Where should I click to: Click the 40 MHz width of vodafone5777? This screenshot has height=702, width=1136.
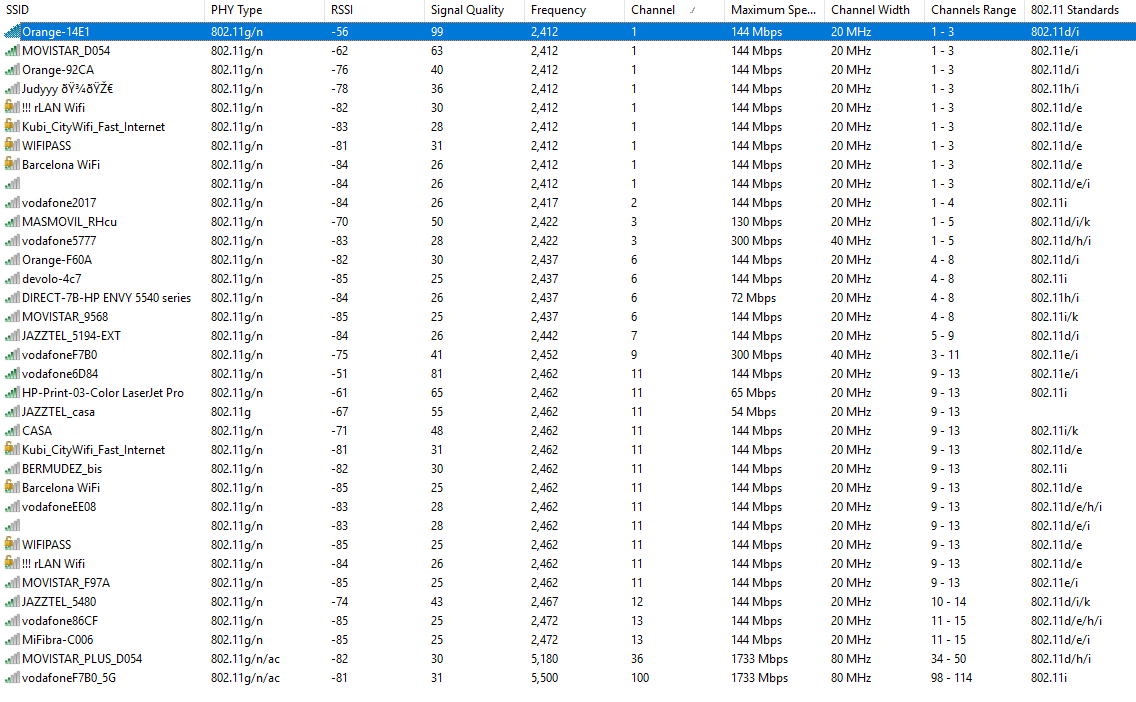(x=851, y=241)
